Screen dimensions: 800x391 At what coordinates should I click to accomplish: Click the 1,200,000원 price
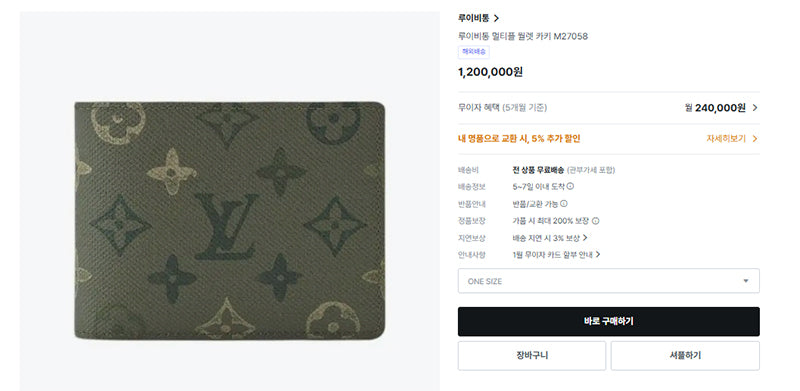(490, 72)
